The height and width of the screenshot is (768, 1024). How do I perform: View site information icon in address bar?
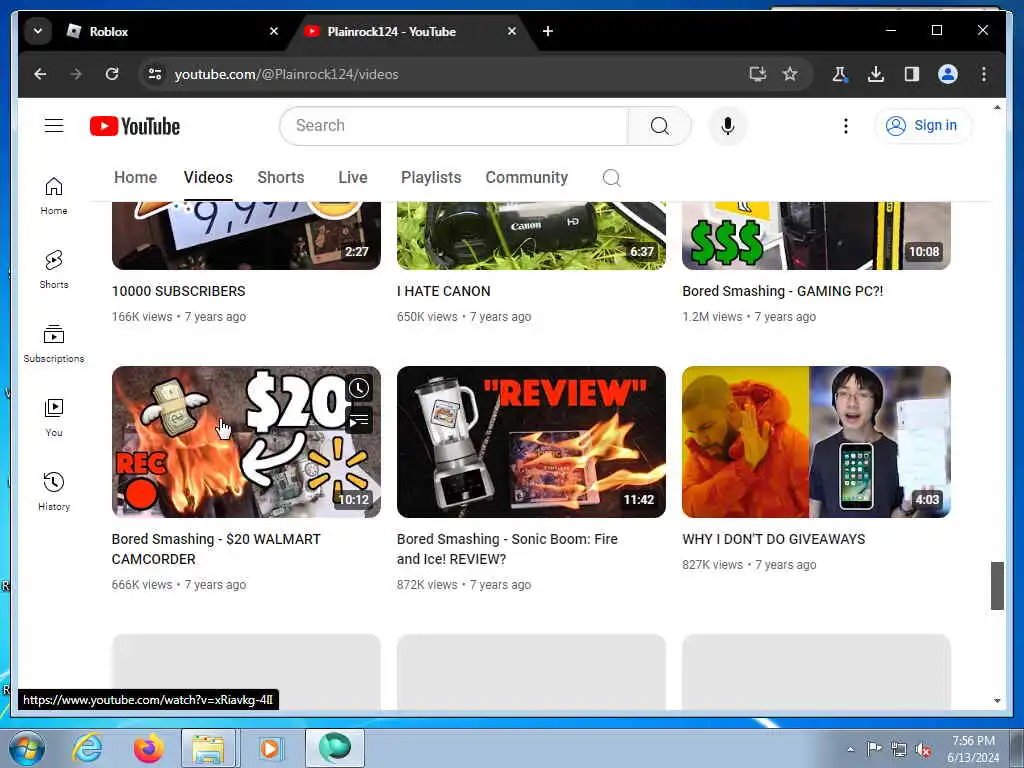(x=155, y=74)
